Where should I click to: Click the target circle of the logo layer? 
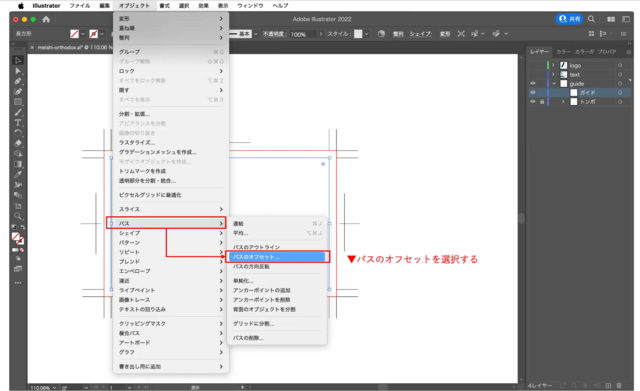click(x=620, y=65)
